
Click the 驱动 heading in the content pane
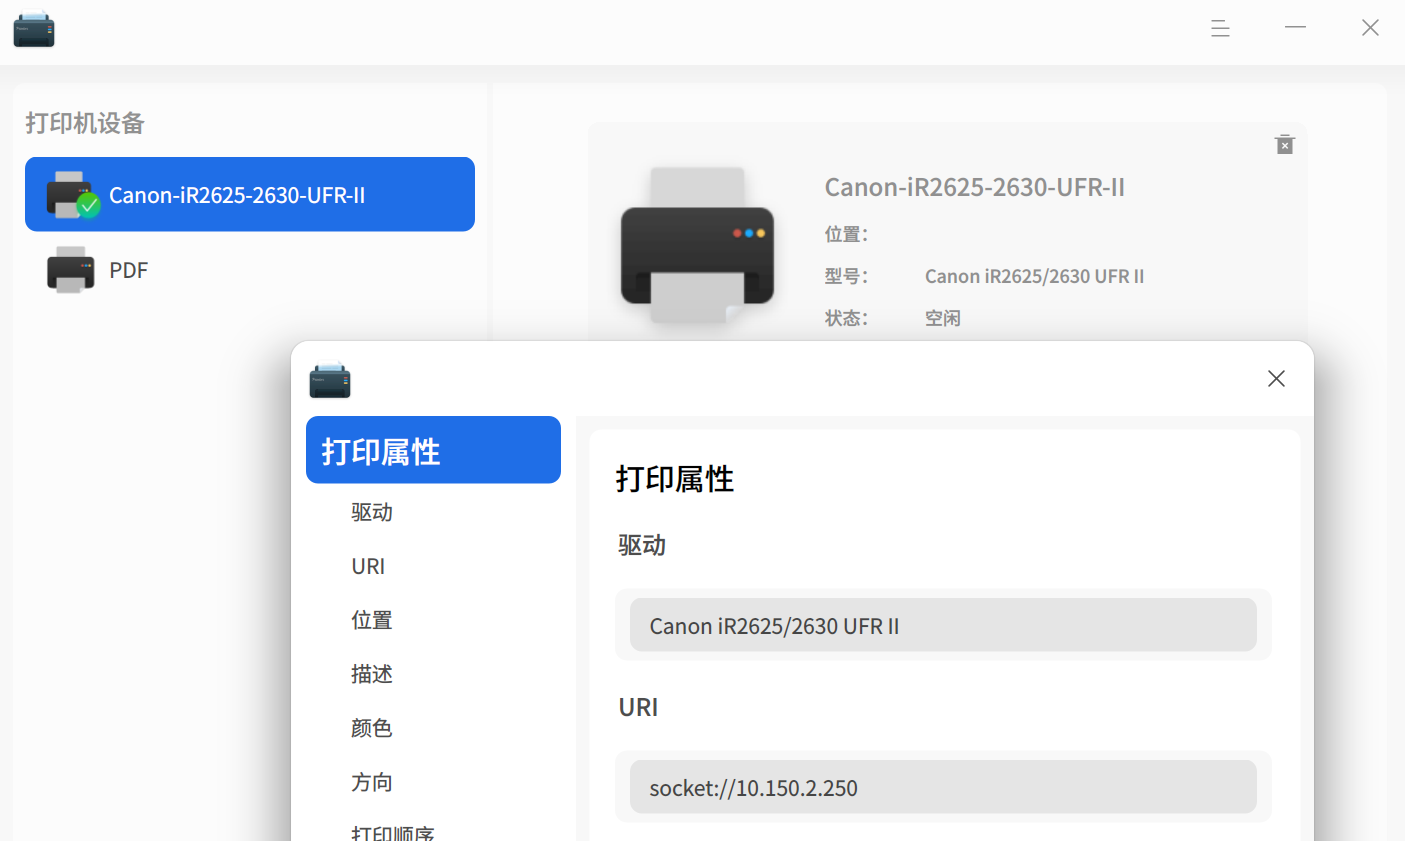[642, 545]
